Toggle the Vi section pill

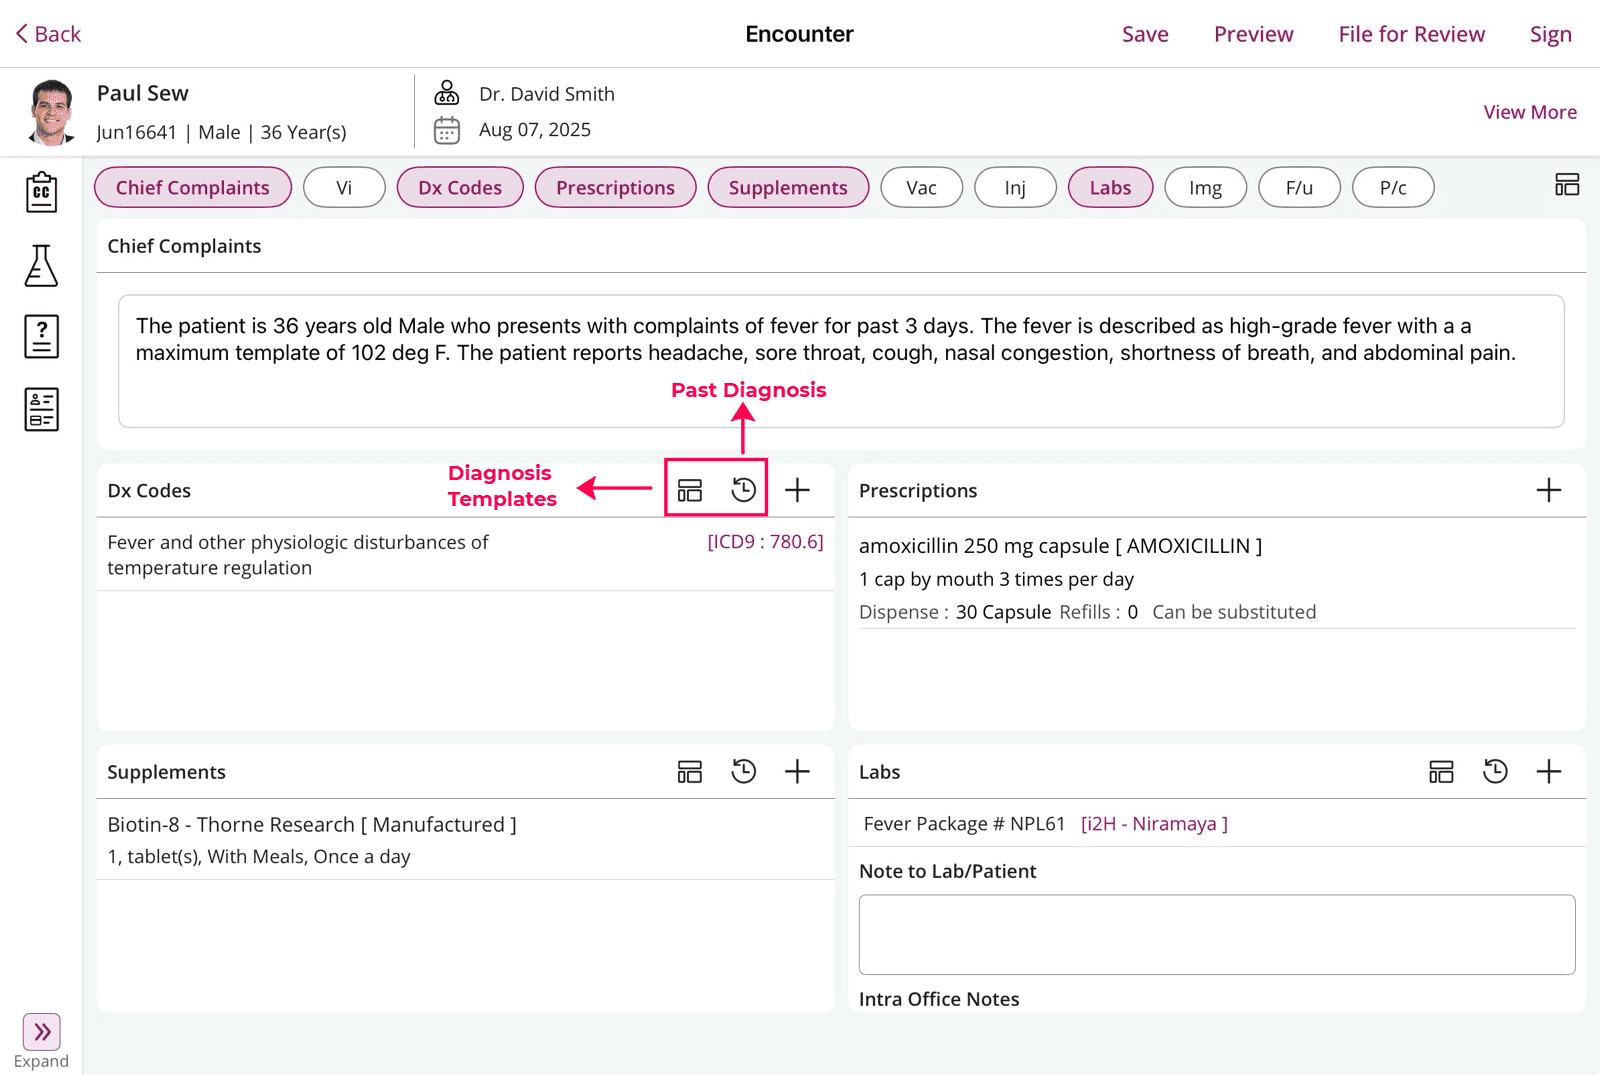[344, 188]
